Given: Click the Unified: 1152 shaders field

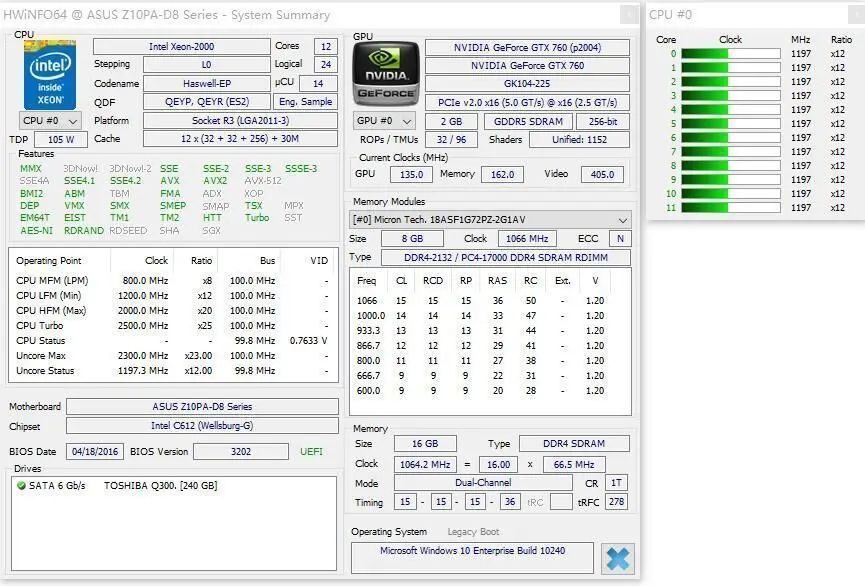Looking at the screenshot, I should (579, 140).
